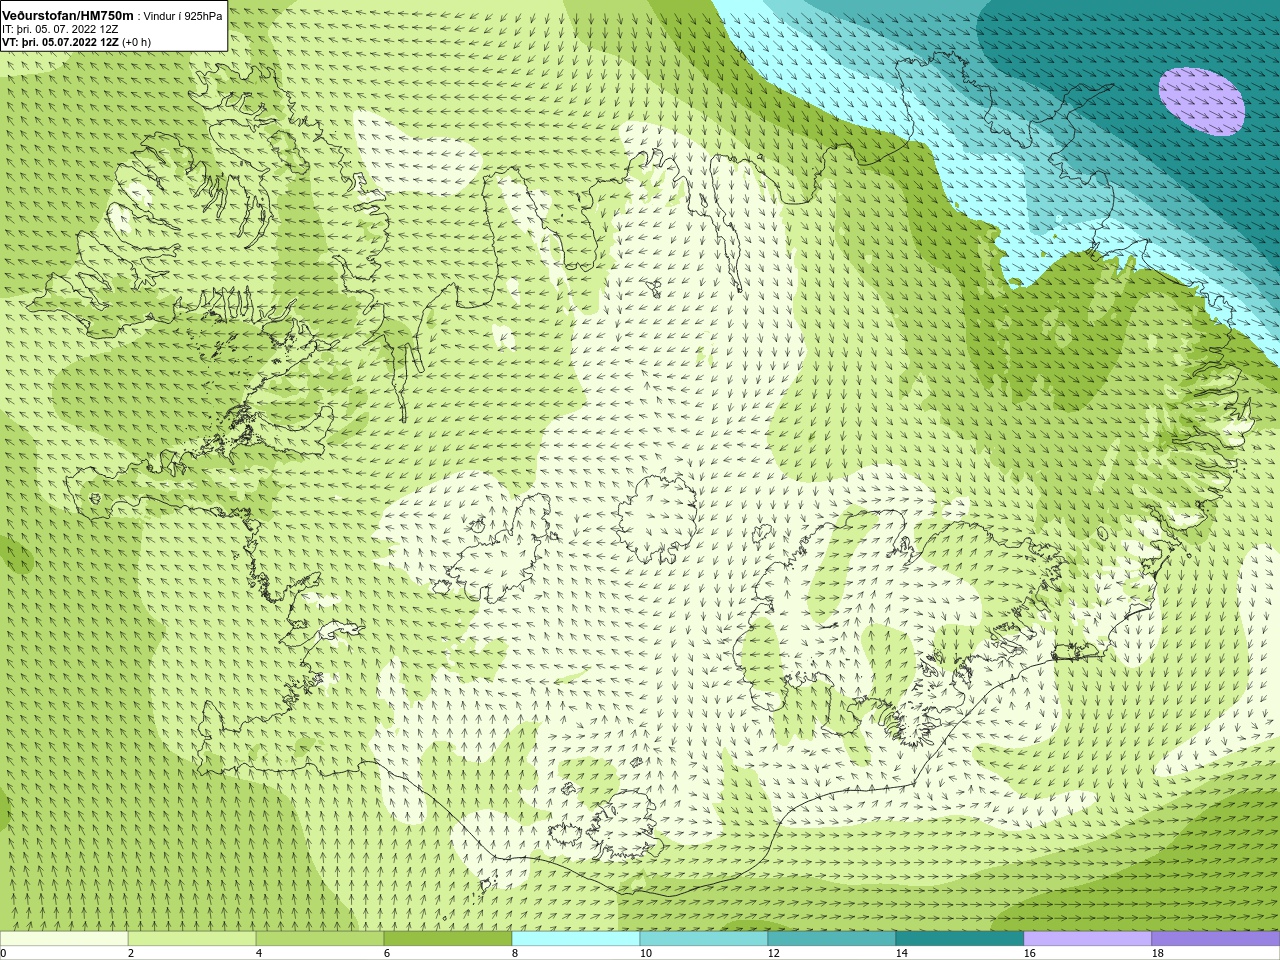Click the dark green 6–8 legend swatch
1280x960 pixels.
tap(448, 939)
